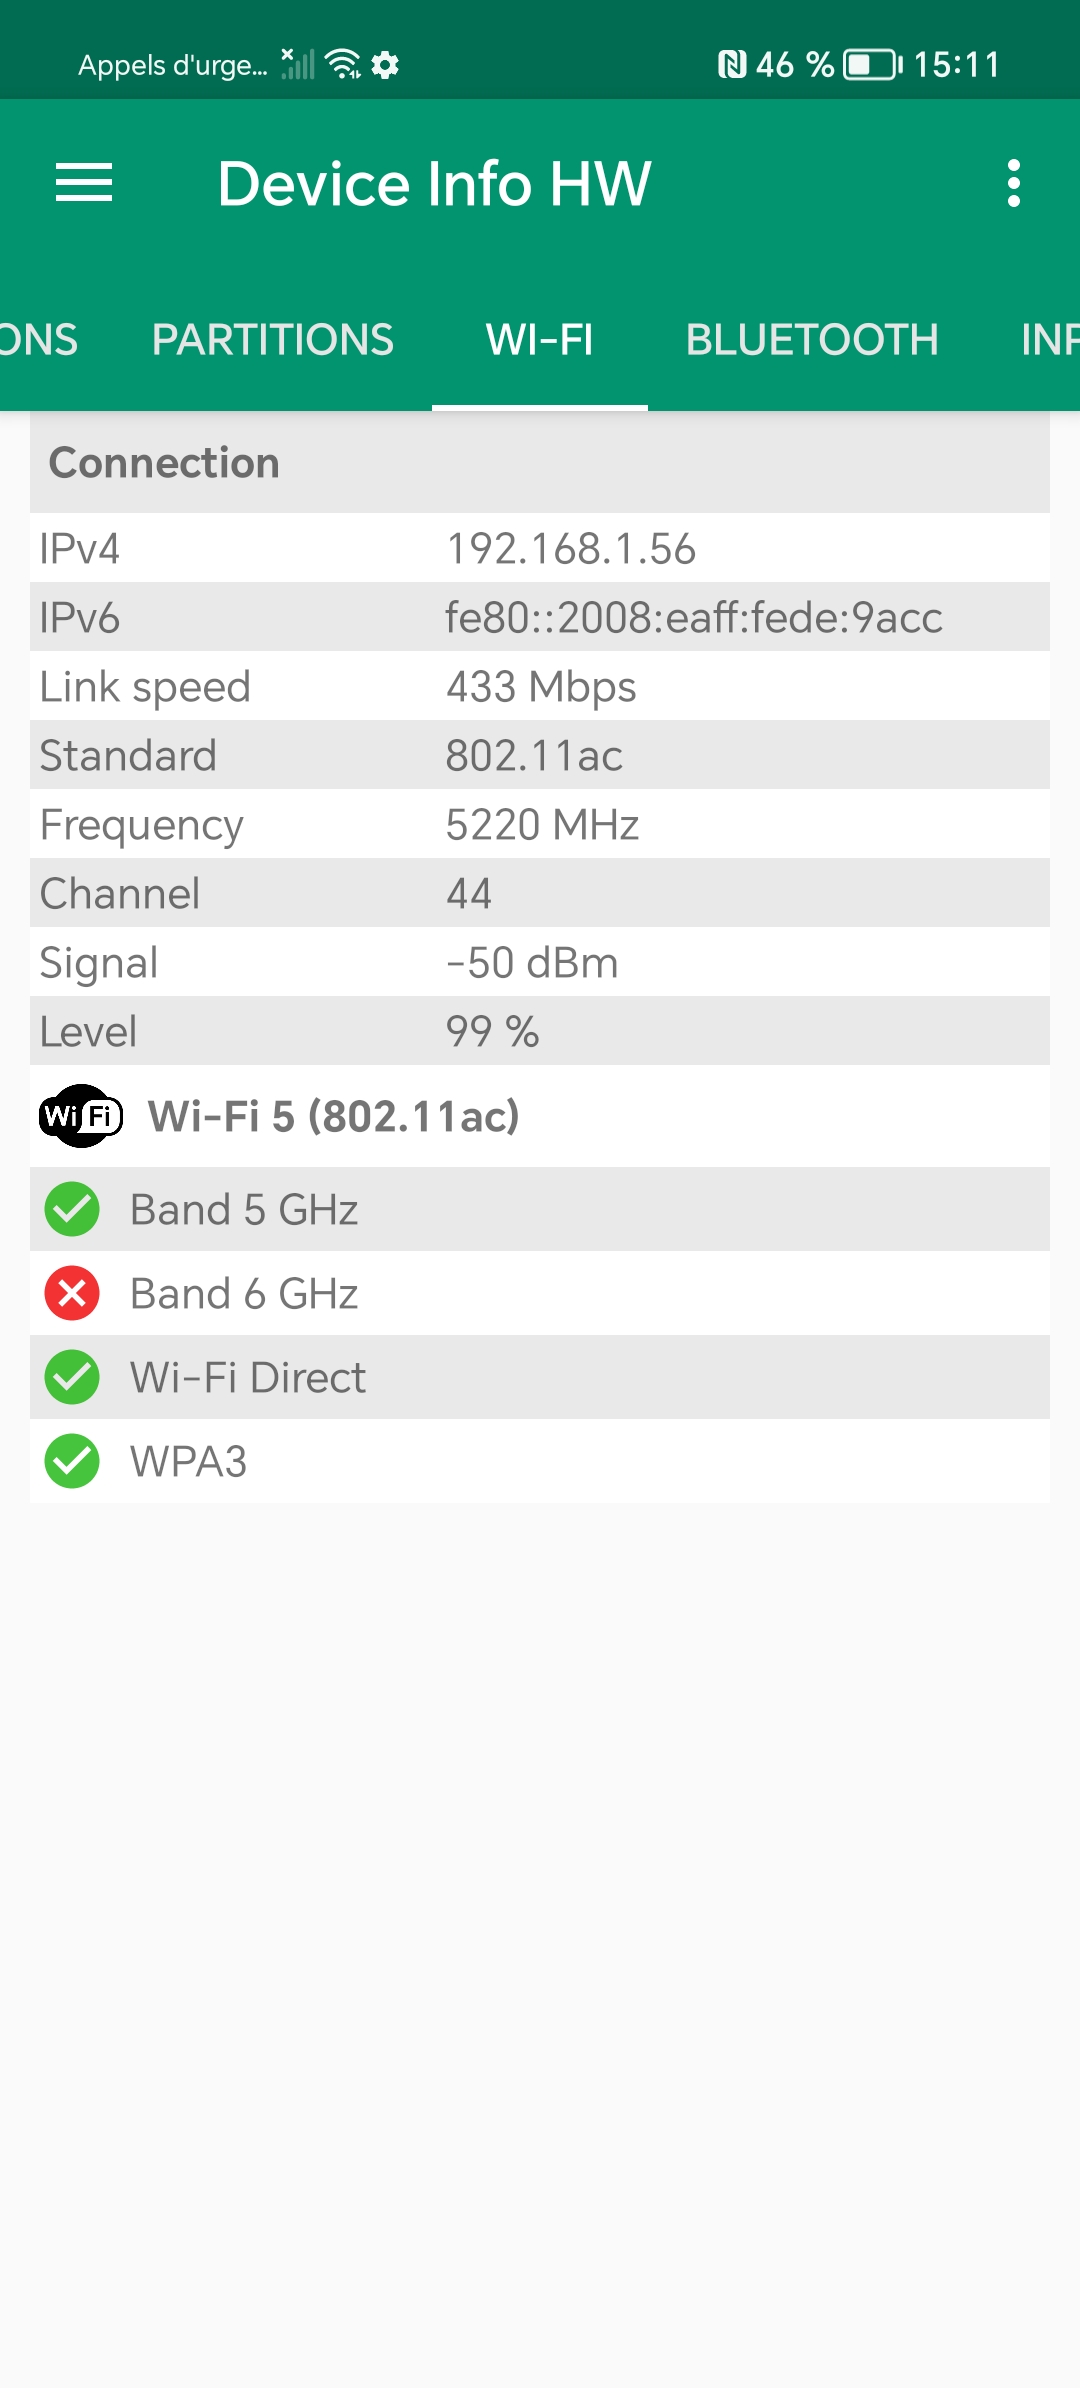This screenshot has width=1080, height=2388.
Task: Switch to the Partitions tab
Action: 272,340
